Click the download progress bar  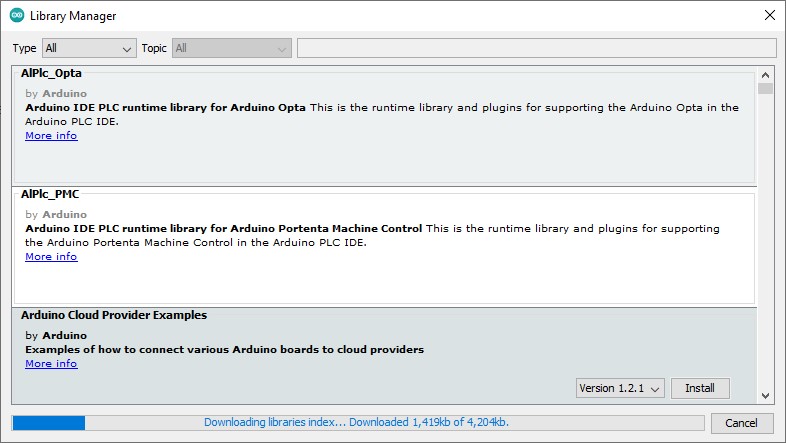358,423
